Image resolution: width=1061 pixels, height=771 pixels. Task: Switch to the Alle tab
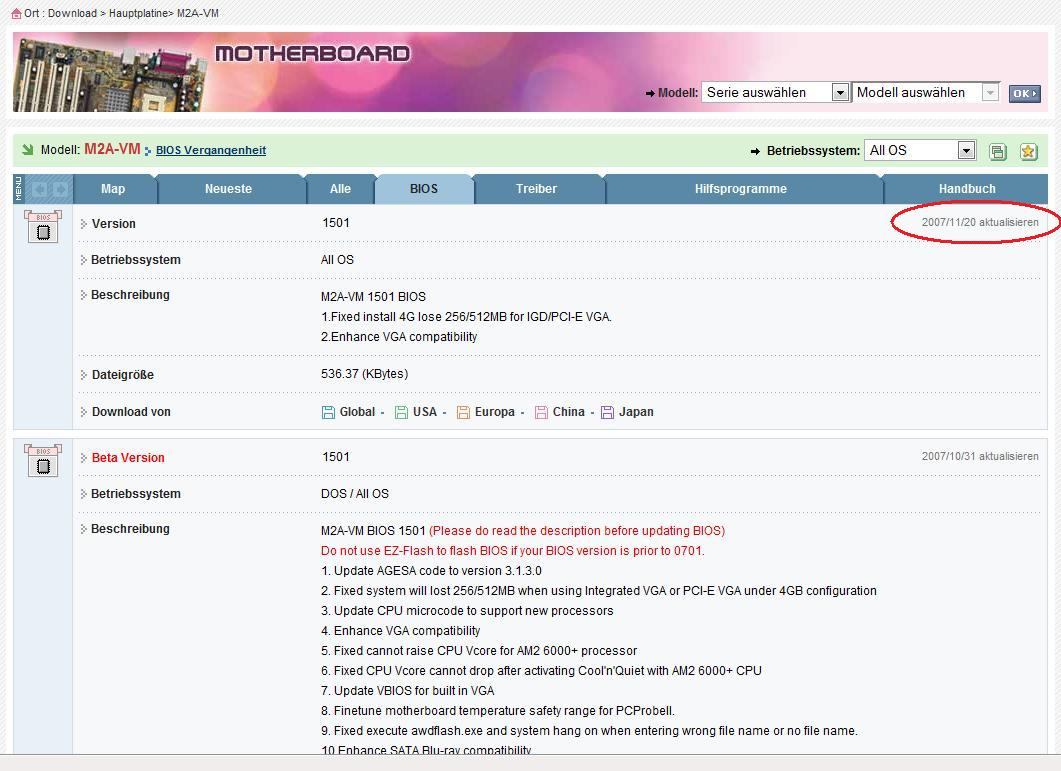click(340, 189)
